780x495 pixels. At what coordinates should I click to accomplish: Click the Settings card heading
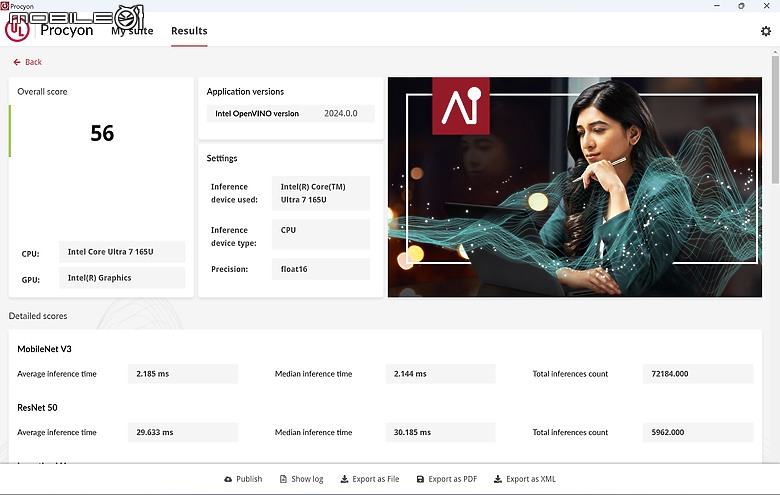click(222, 158)
